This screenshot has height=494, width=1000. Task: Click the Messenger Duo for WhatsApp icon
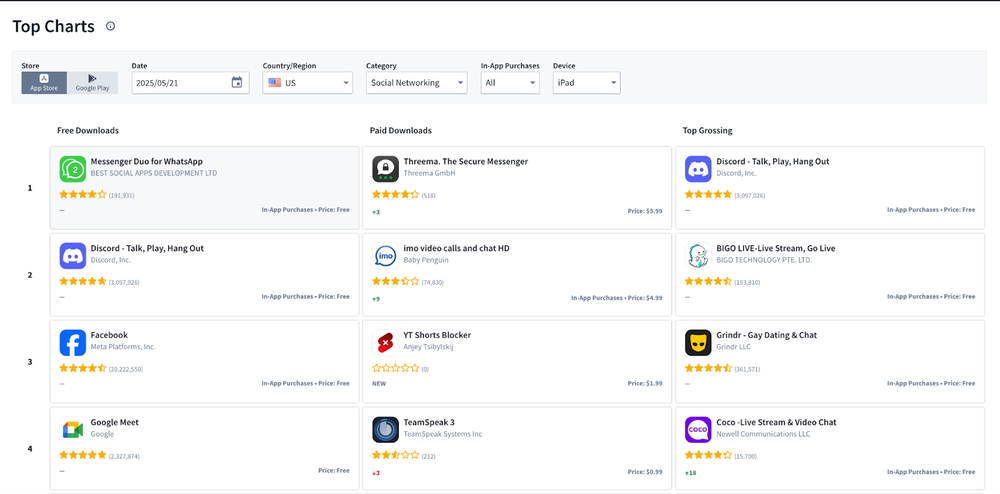[x=72, y=169]
